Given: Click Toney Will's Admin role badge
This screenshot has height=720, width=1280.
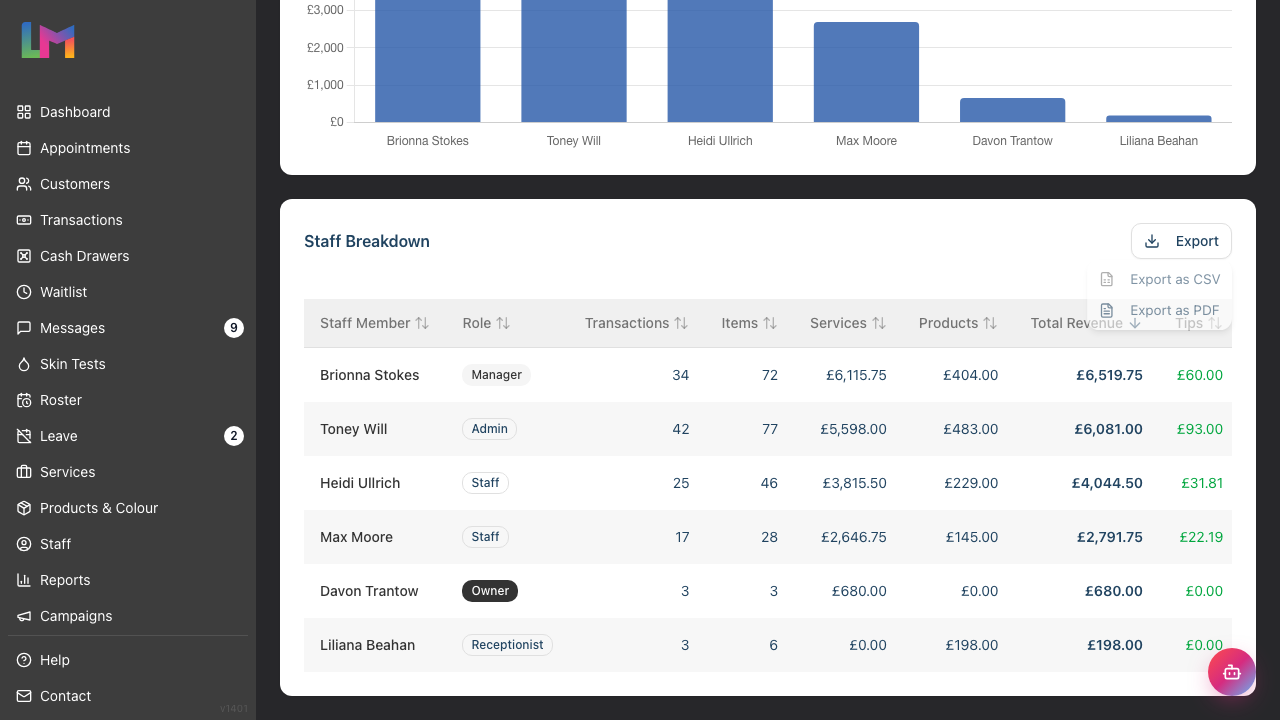Looking at the screenshot, I should point(489,429).
